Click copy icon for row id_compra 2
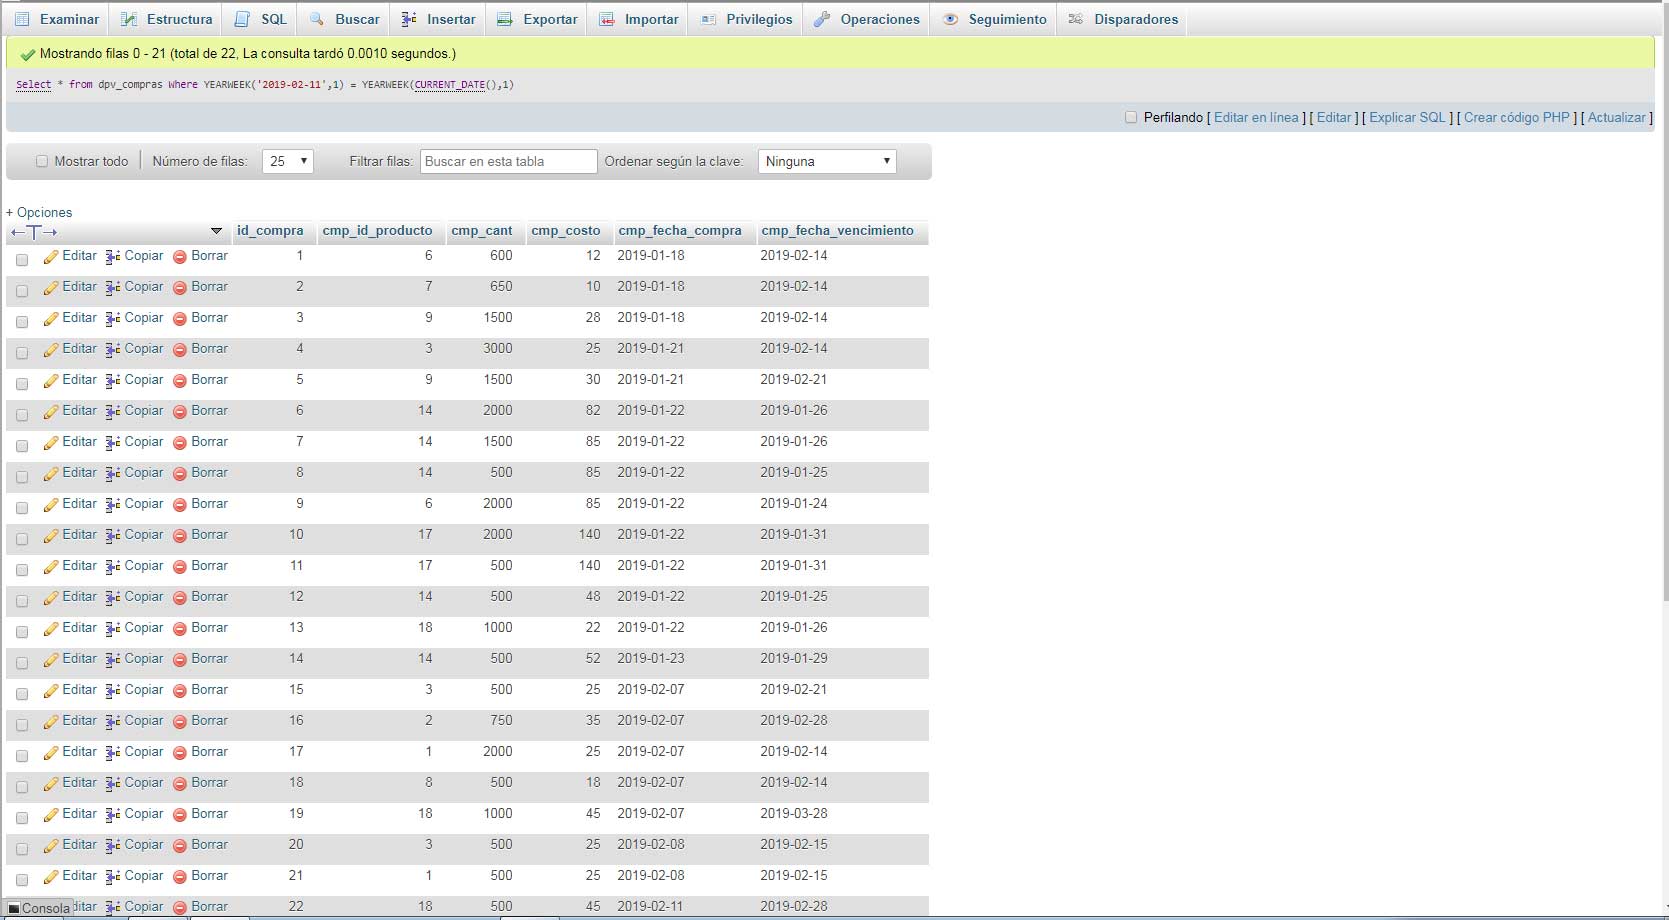1669x920 pixels. coord(113,288)
